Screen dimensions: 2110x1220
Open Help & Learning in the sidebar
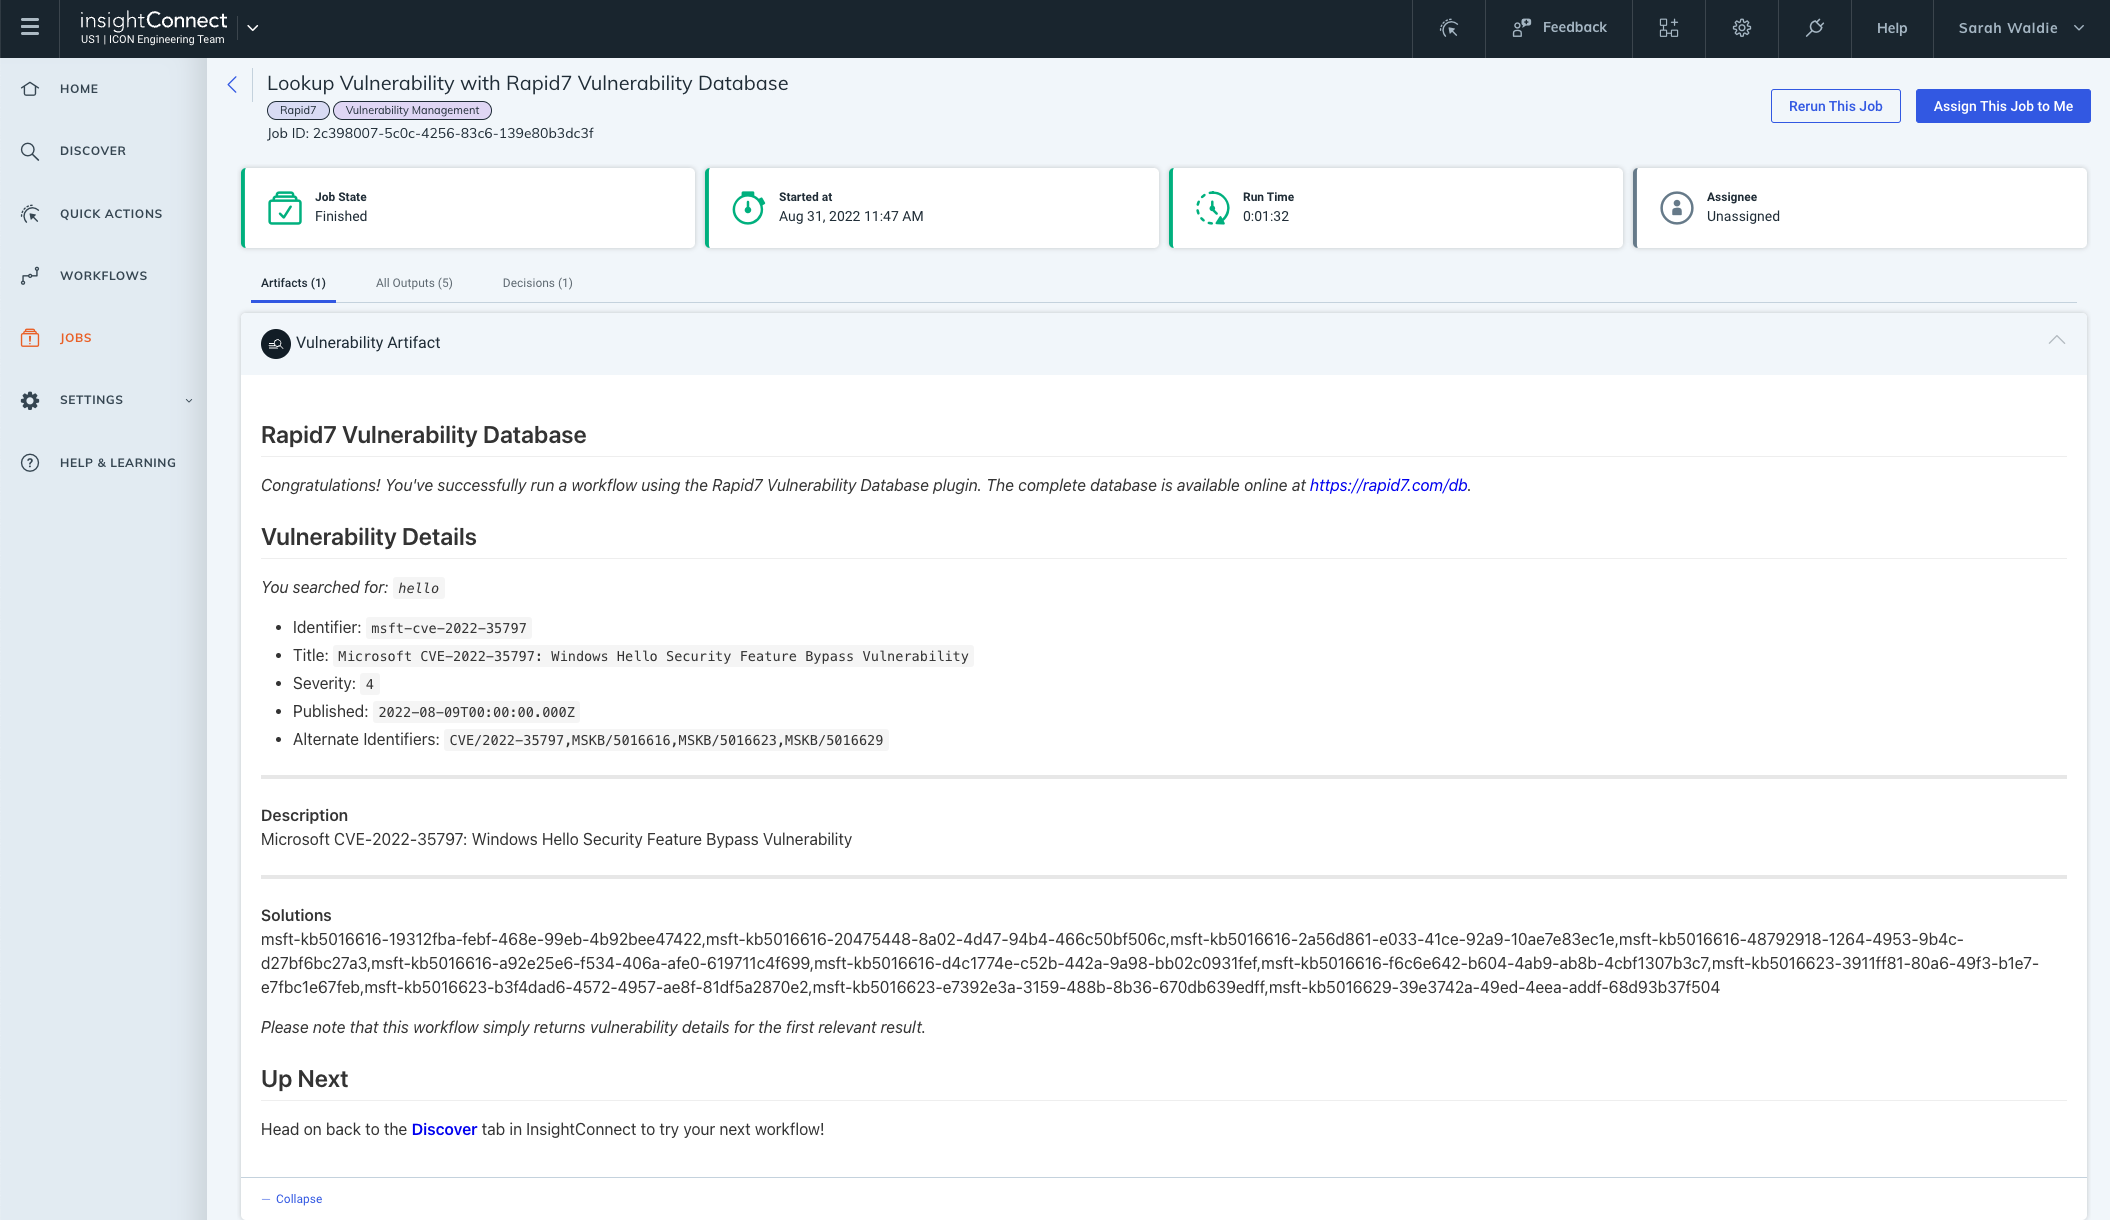pos(118,463)
